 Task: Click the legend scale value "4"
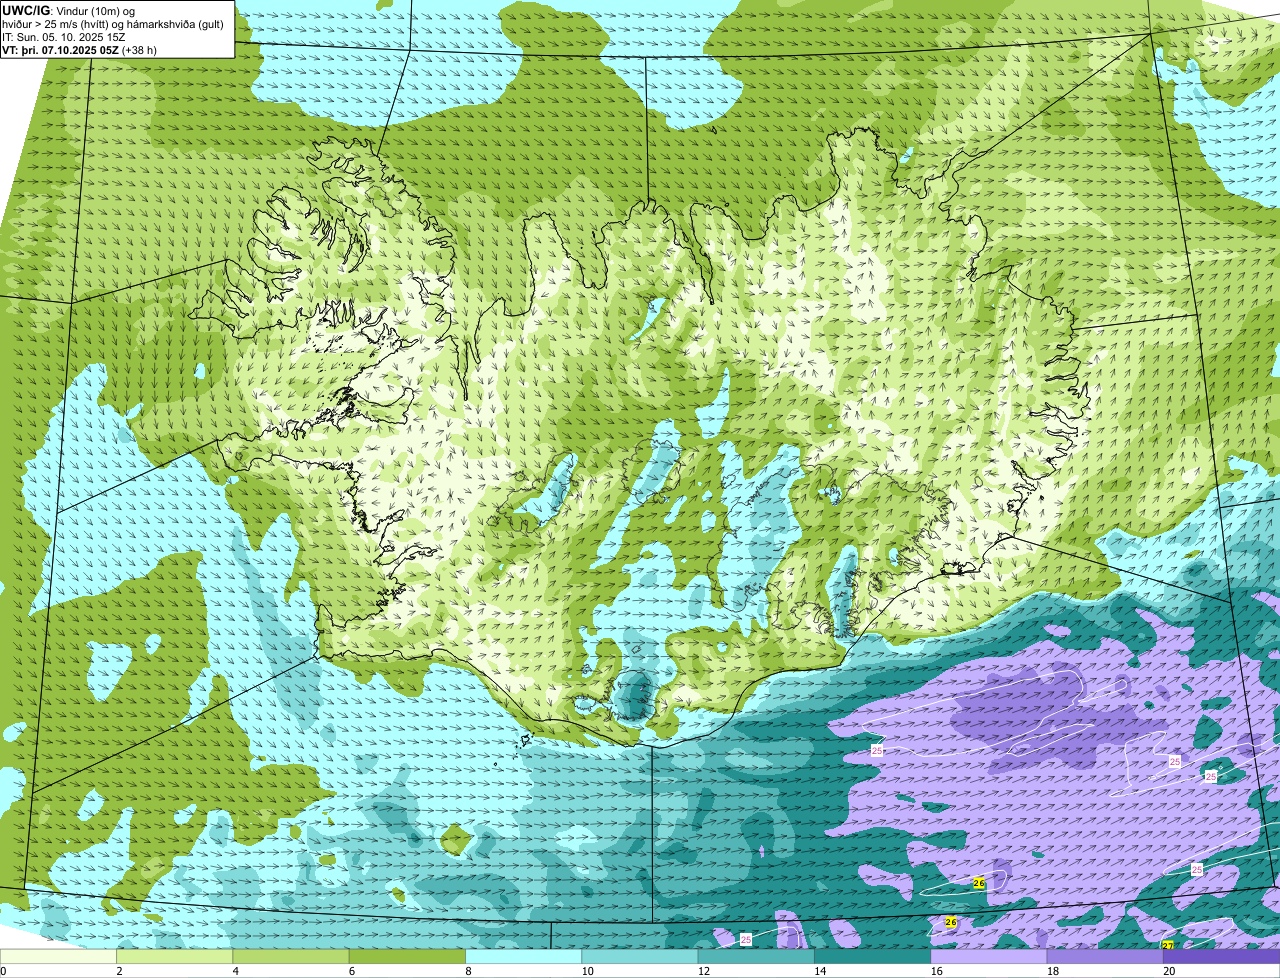click(x=235, y=971)
